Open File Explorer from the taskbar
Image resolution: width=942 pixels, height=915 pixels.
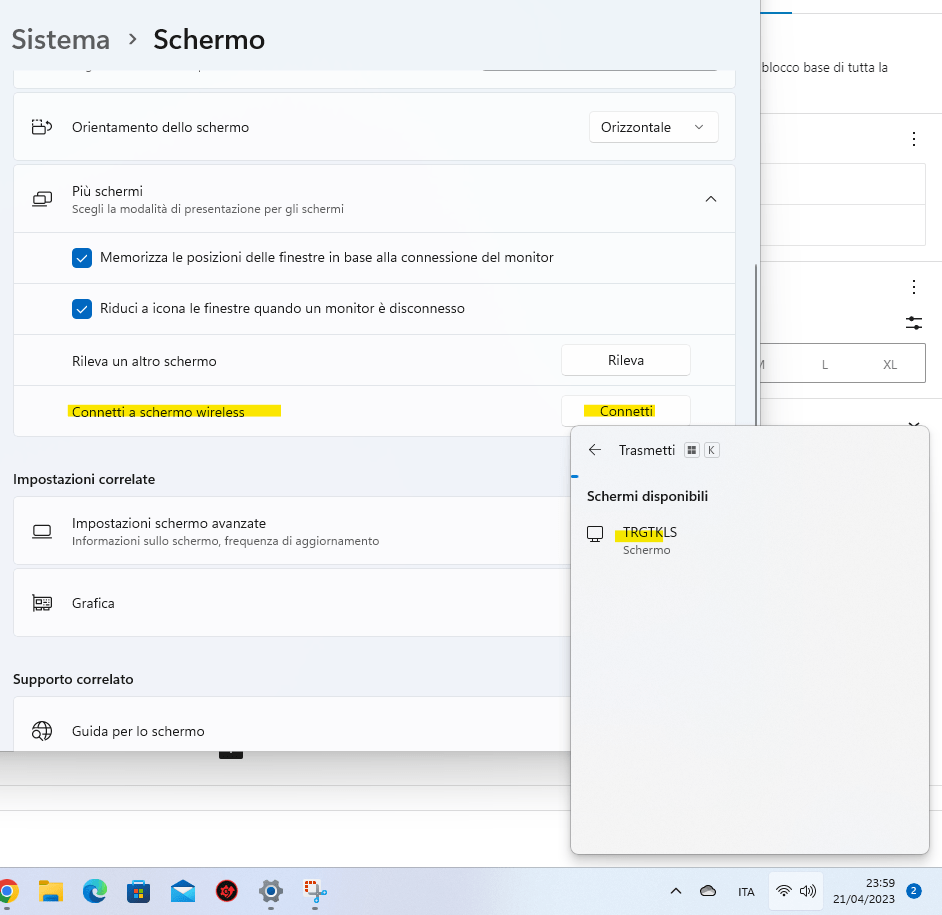tap(51, 890)
